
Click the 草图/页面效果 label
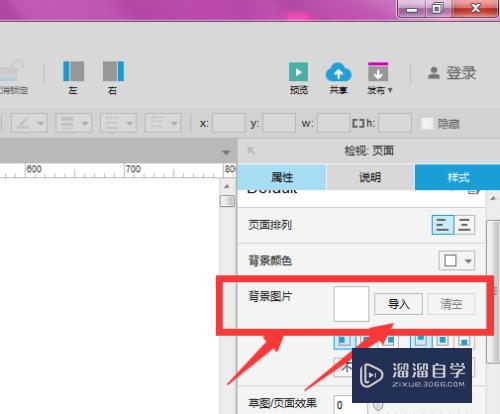283,403
